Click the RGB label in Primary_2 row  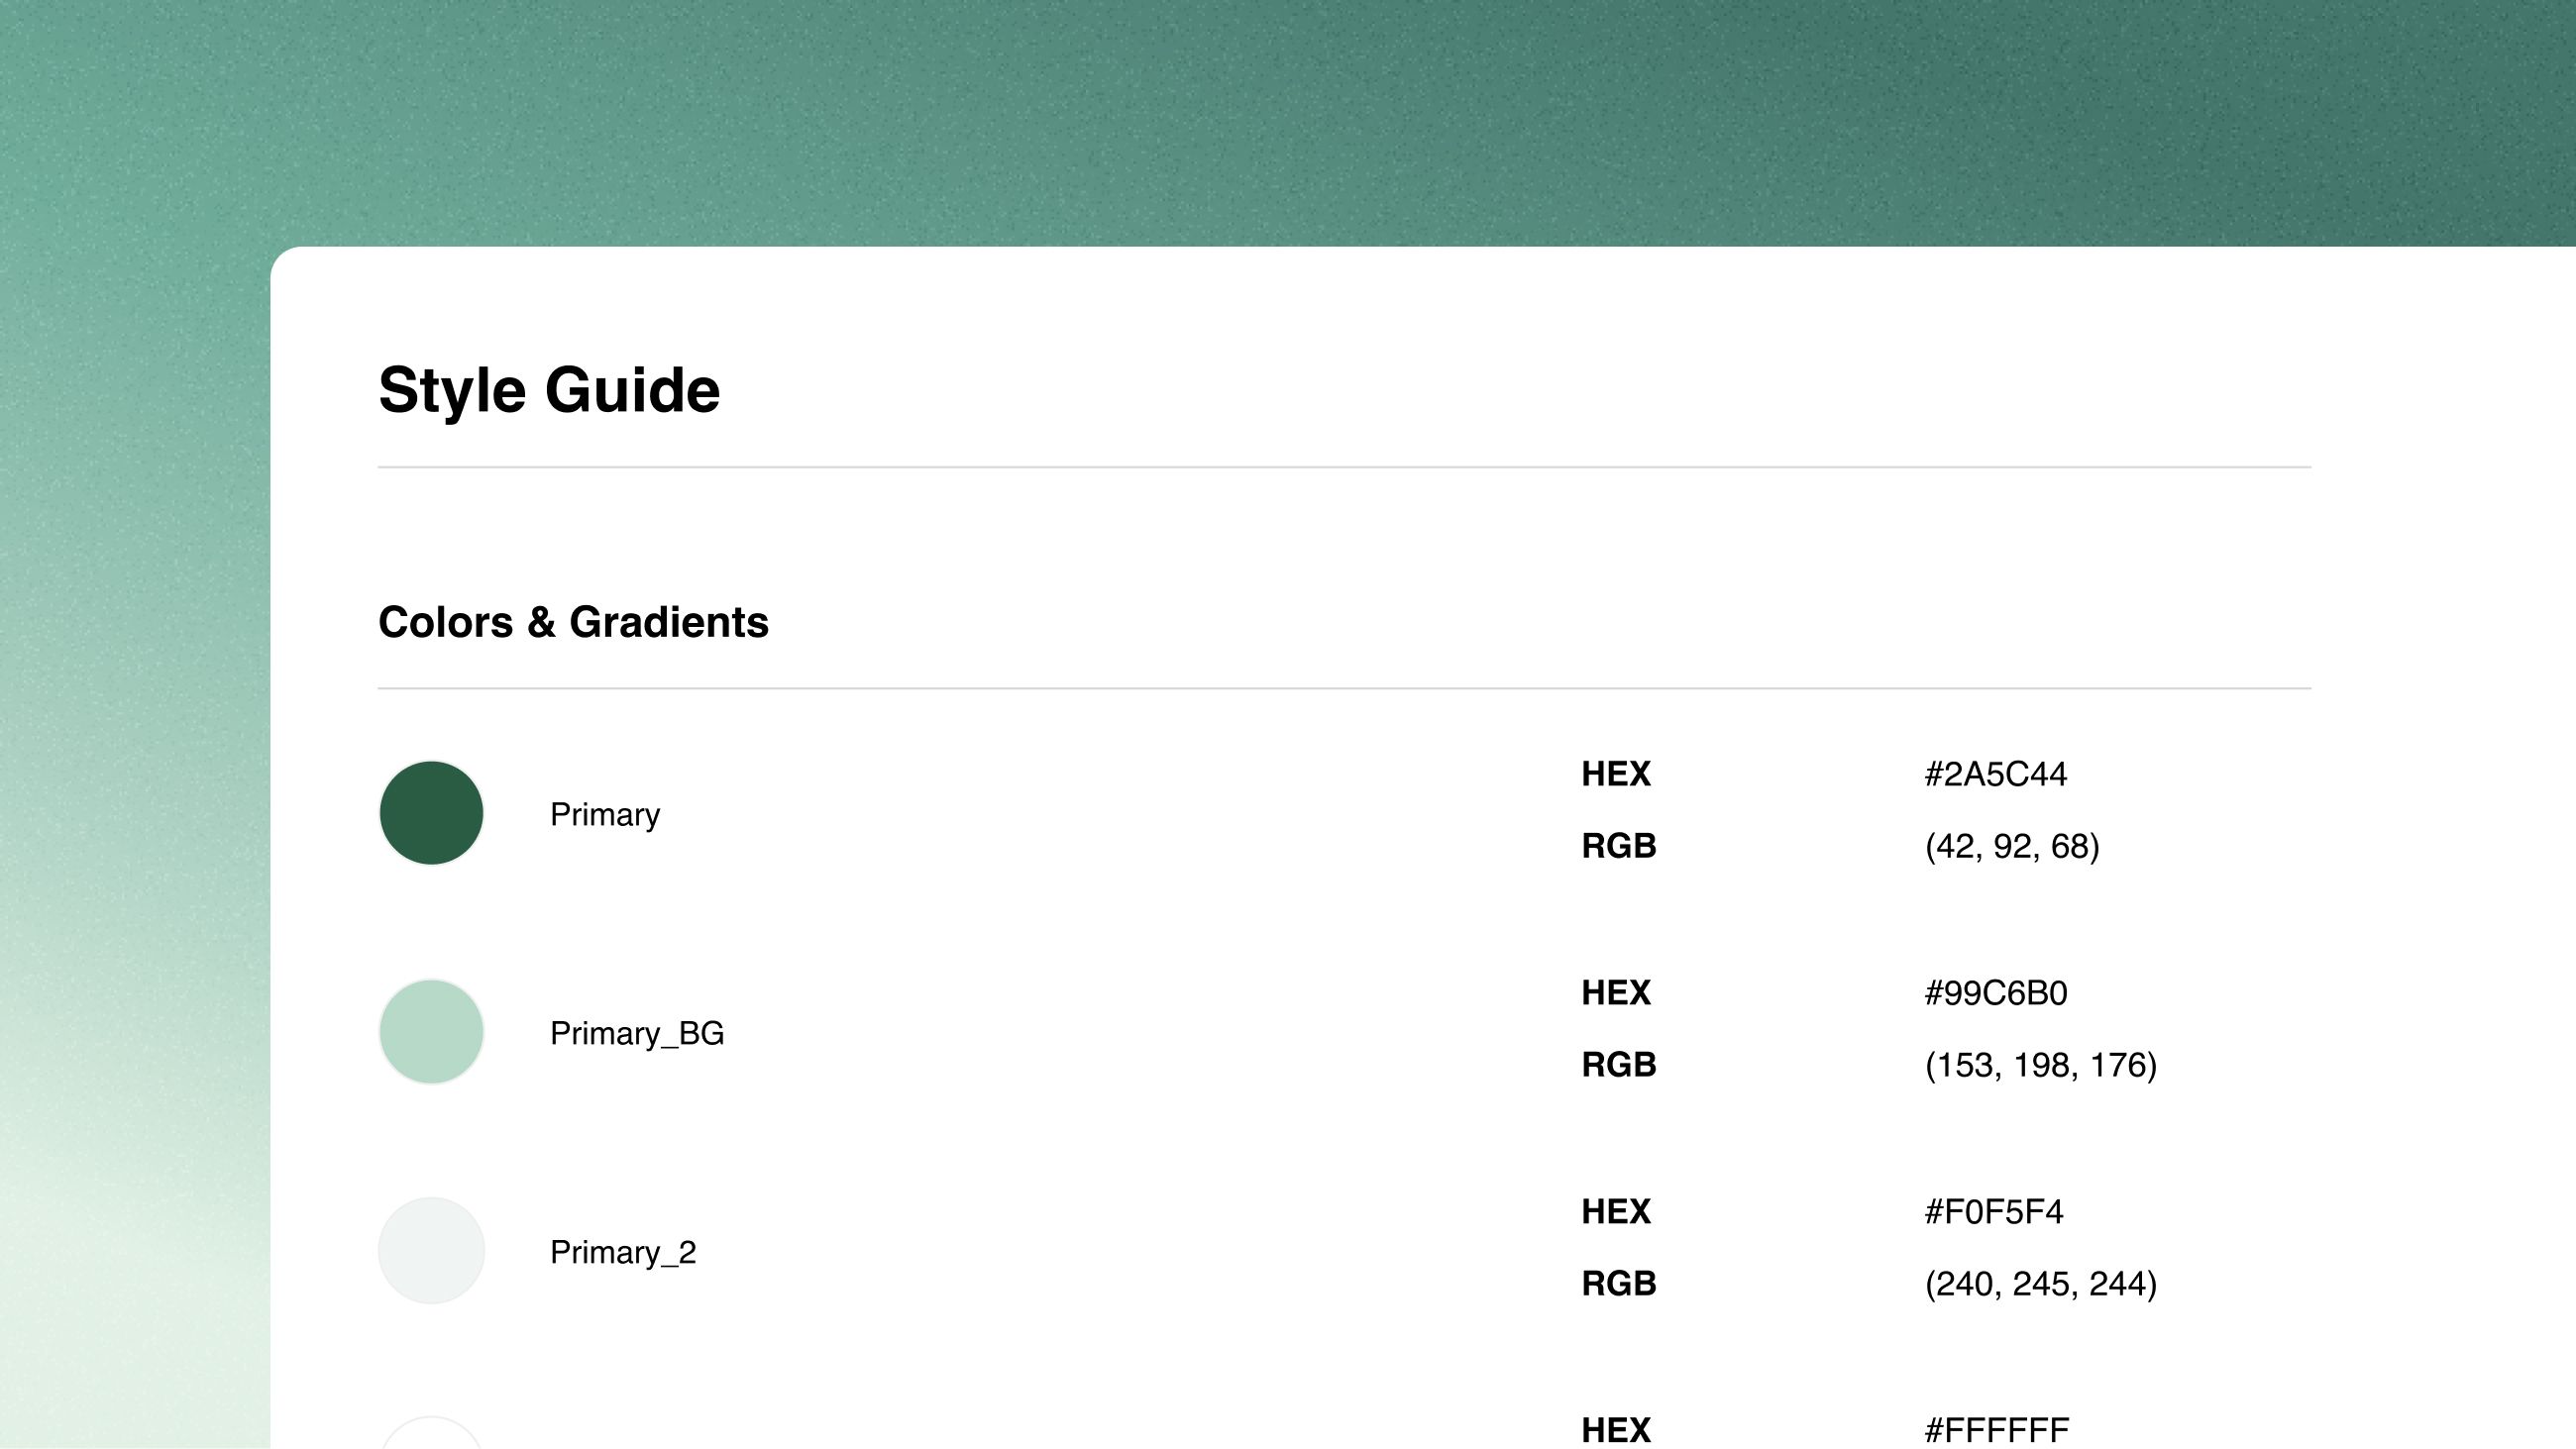click(1618, 1284)
